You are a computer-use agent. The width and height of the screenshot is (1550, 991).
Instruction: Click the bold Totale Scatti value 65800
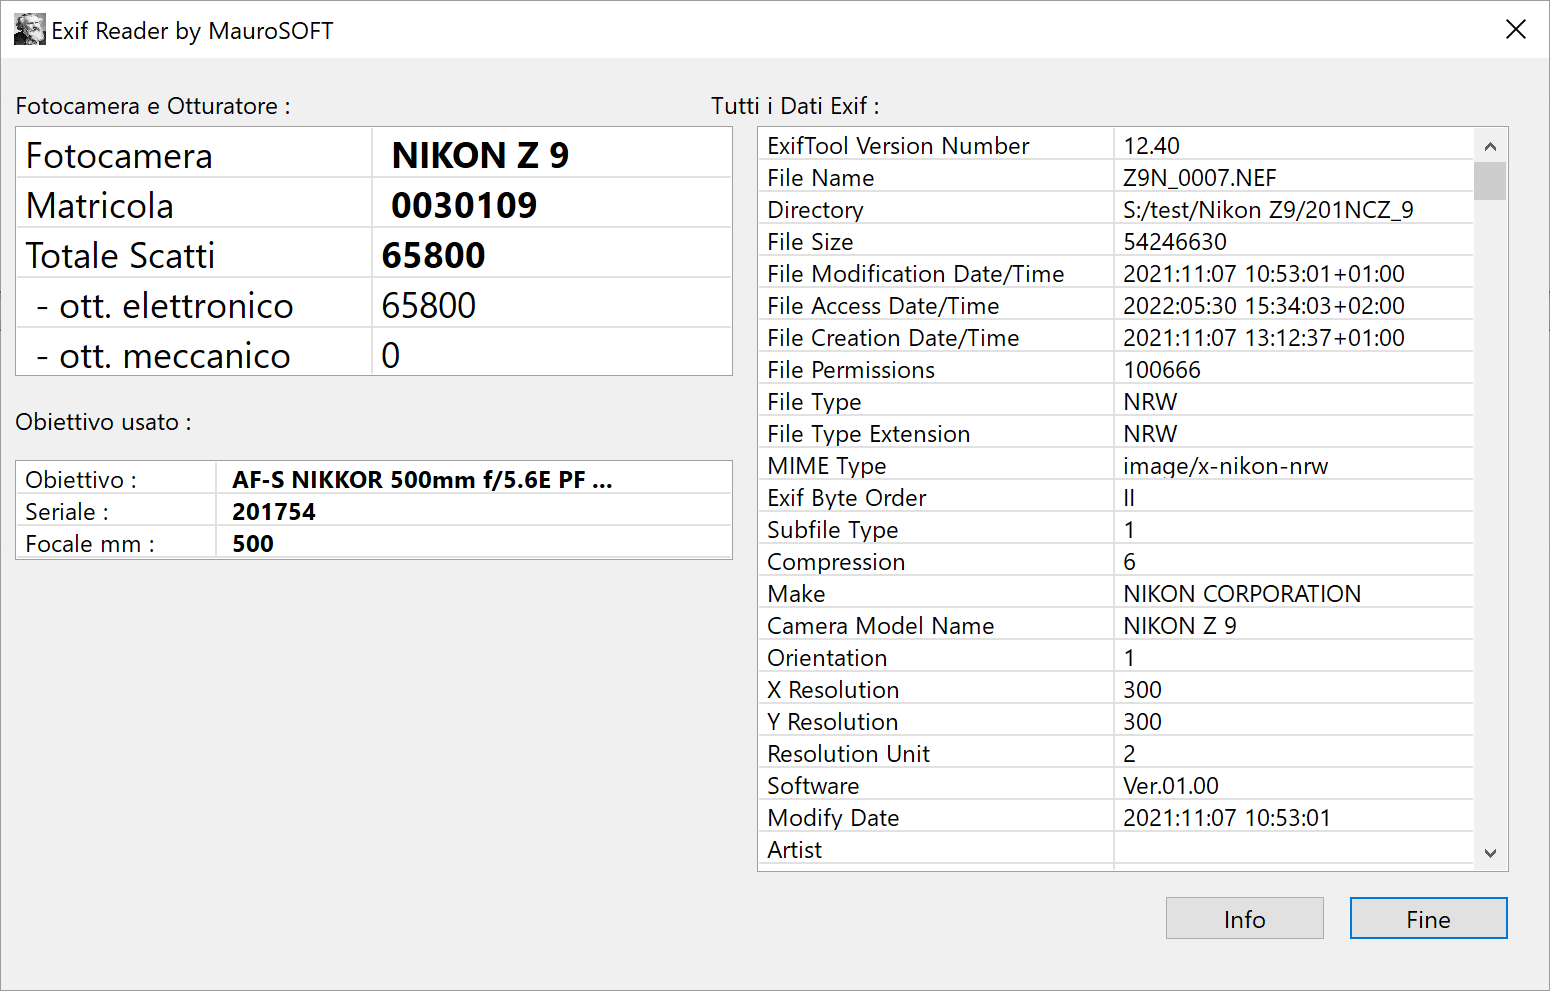tap(433, 255)
